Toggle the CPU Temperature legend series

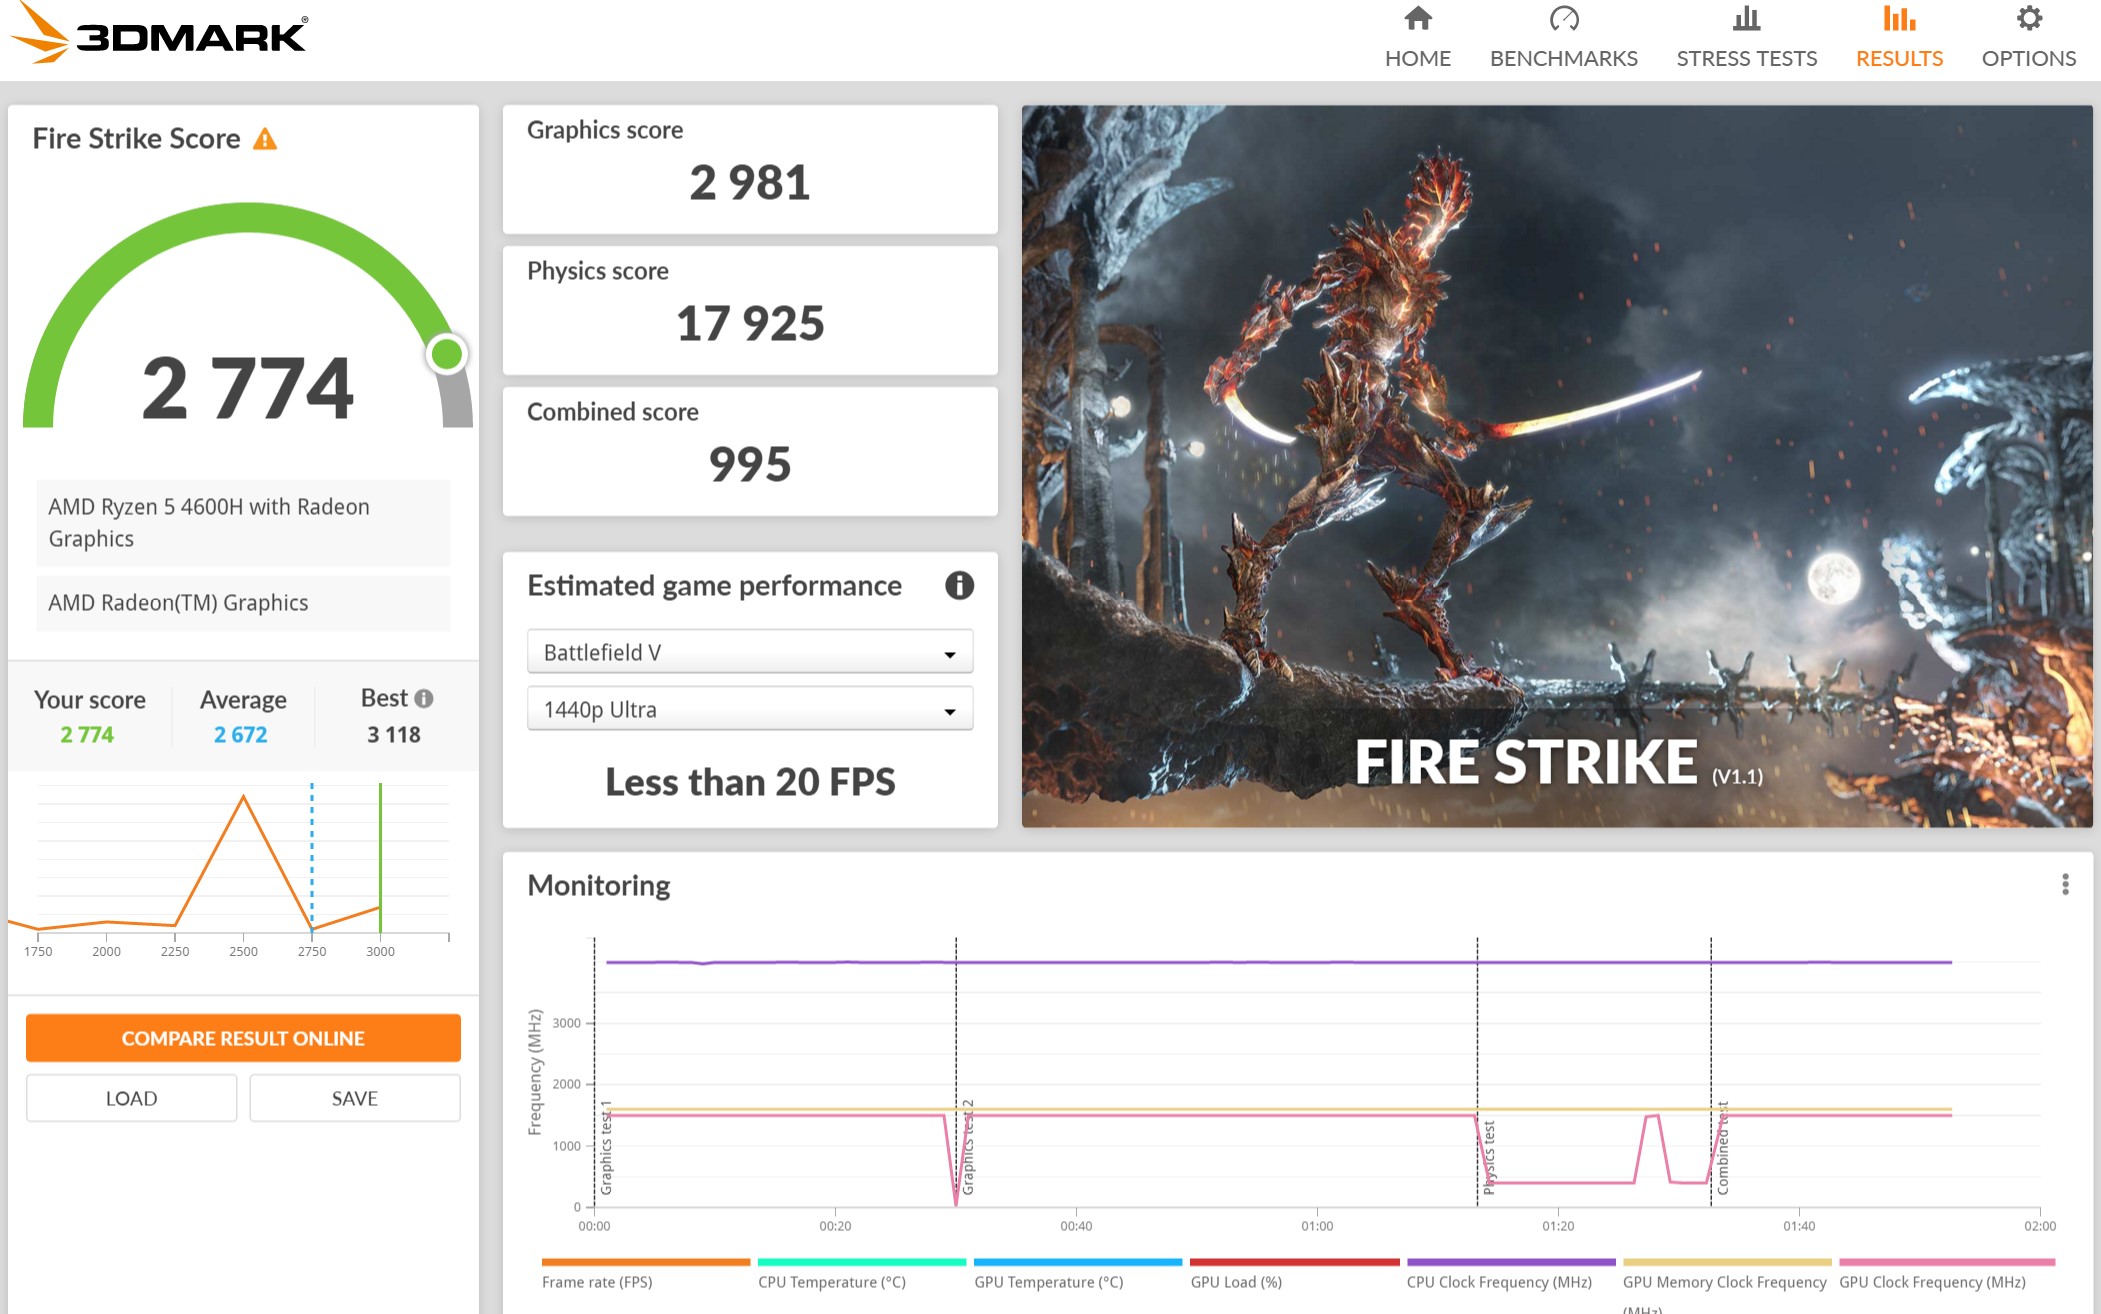pyautogui.click(x=831, y=1281)
